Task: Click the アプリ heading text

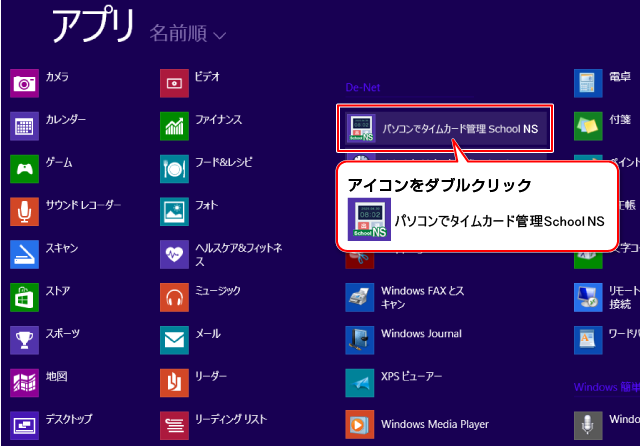Action: click(x=93, y=25)
